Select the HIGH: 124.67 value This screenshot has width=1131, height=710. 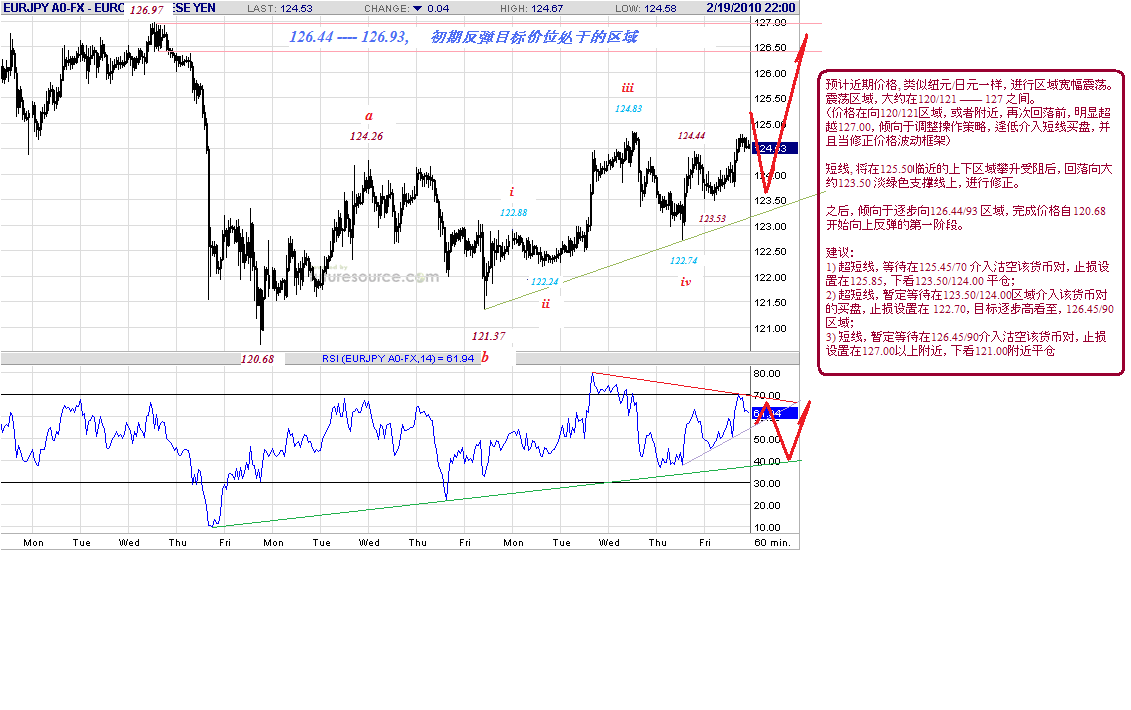(x=531, y=9)
